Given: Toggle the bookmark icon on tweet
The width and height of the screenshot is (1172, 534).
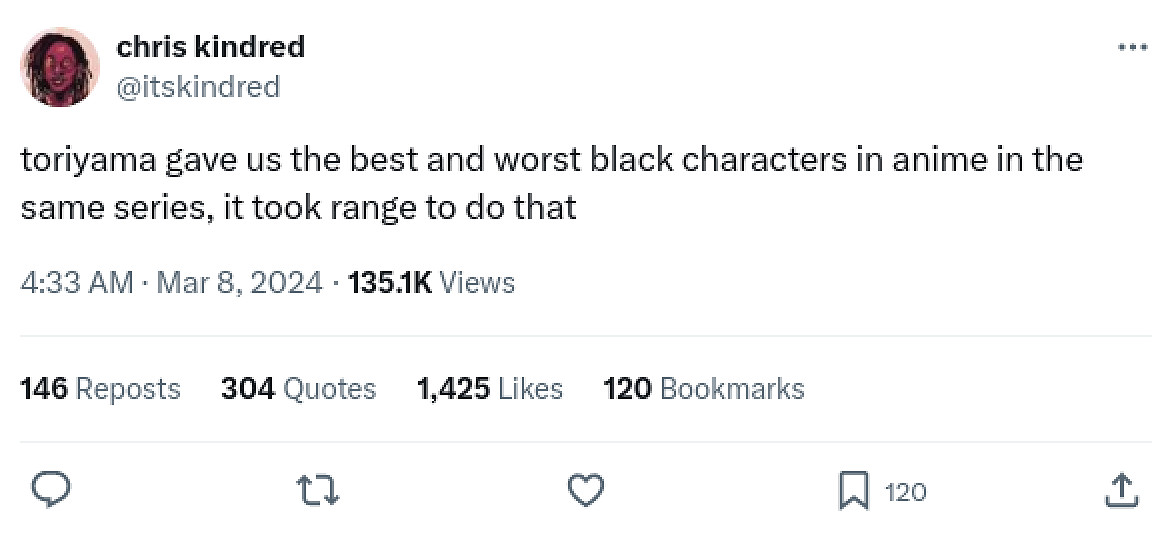Looking at the screenshot, I should point(853,491).
